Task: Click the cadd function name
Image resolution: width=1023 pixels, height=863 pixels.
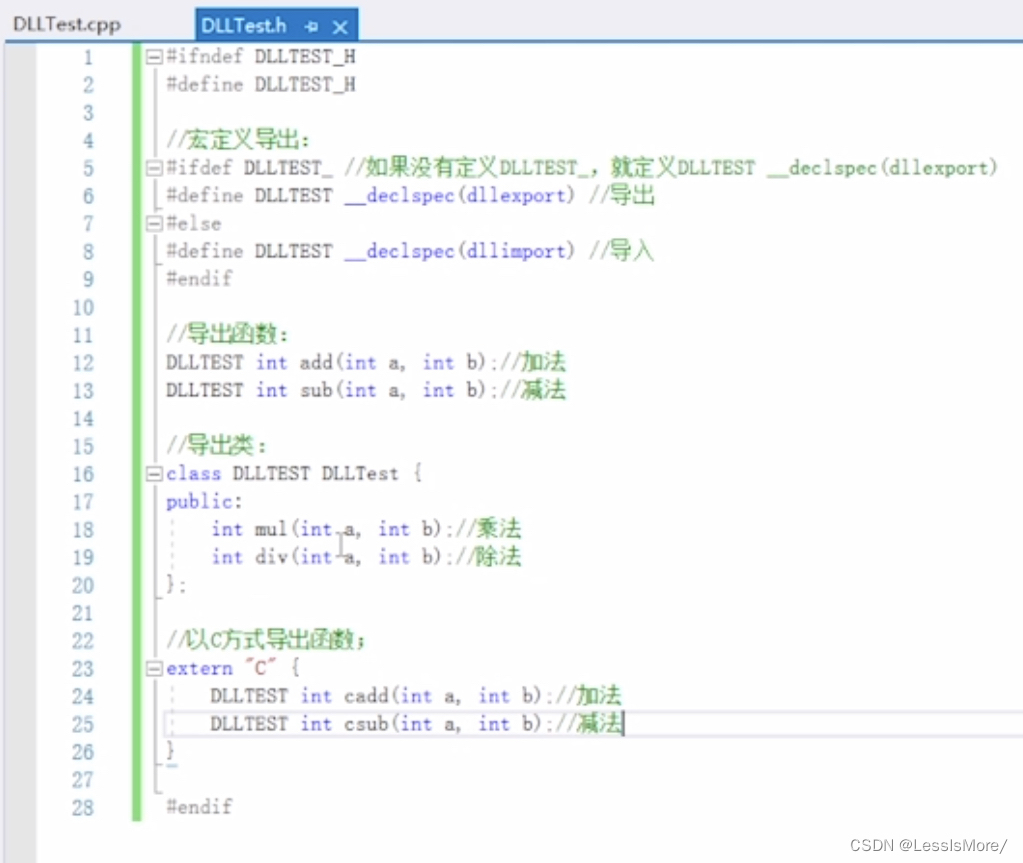Action: (x=366, y=696)
